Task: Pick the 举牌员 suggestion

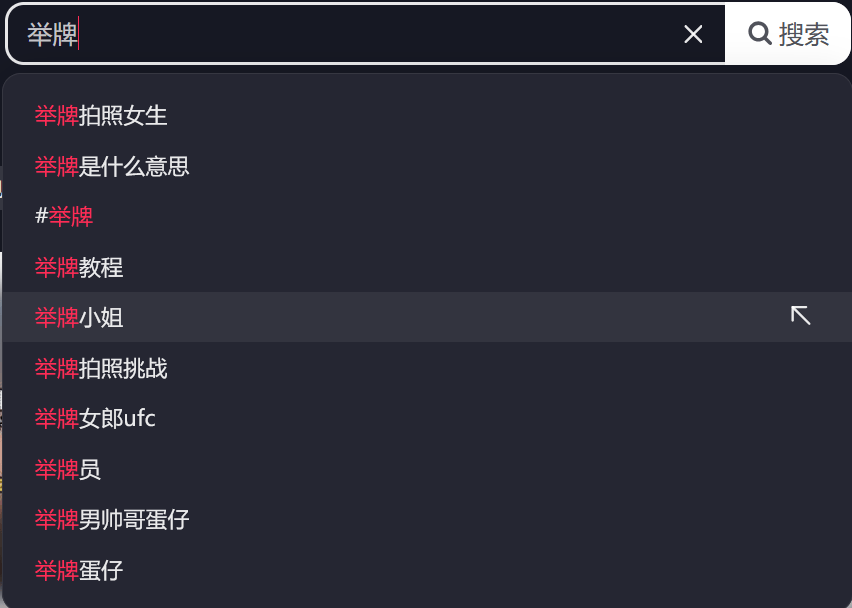Action: click(68, 469)
